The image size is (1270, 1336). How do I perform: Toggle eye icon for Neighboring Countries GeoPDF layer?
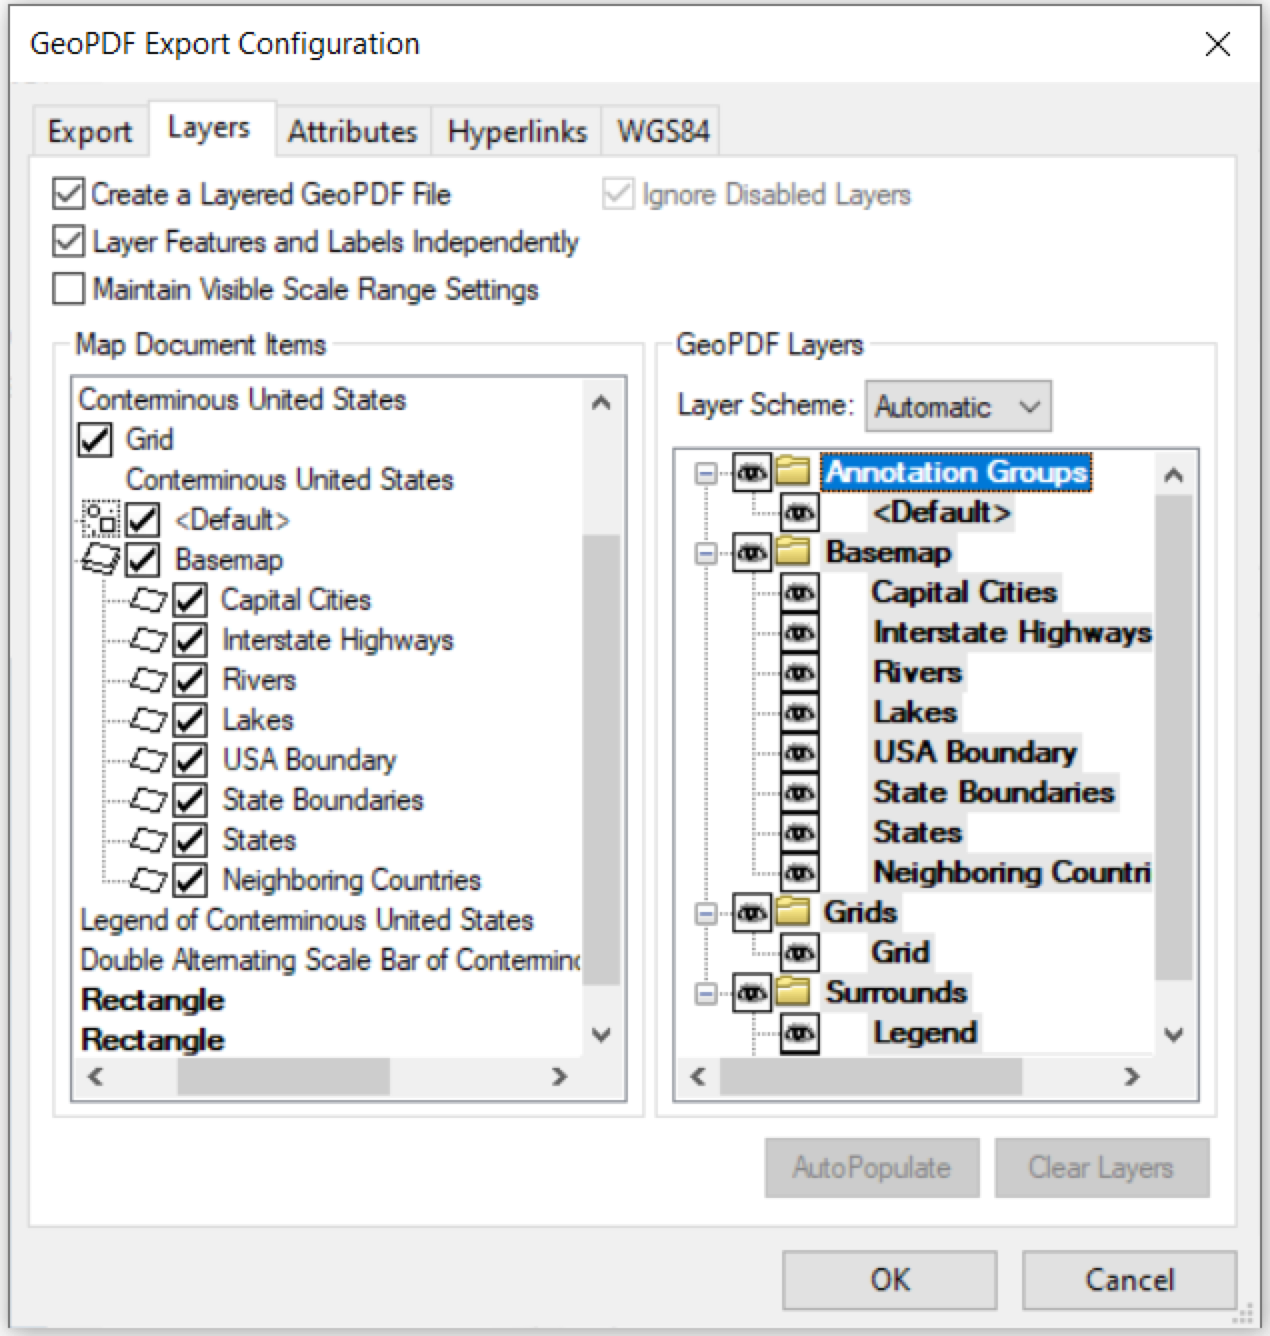tap(799, 872)
